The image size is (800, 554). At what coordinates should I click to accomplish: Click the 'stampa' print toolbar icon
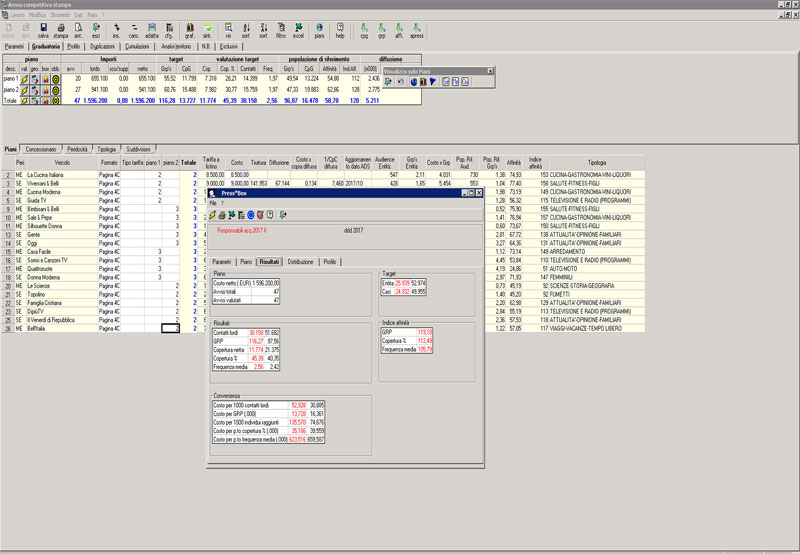61,28
